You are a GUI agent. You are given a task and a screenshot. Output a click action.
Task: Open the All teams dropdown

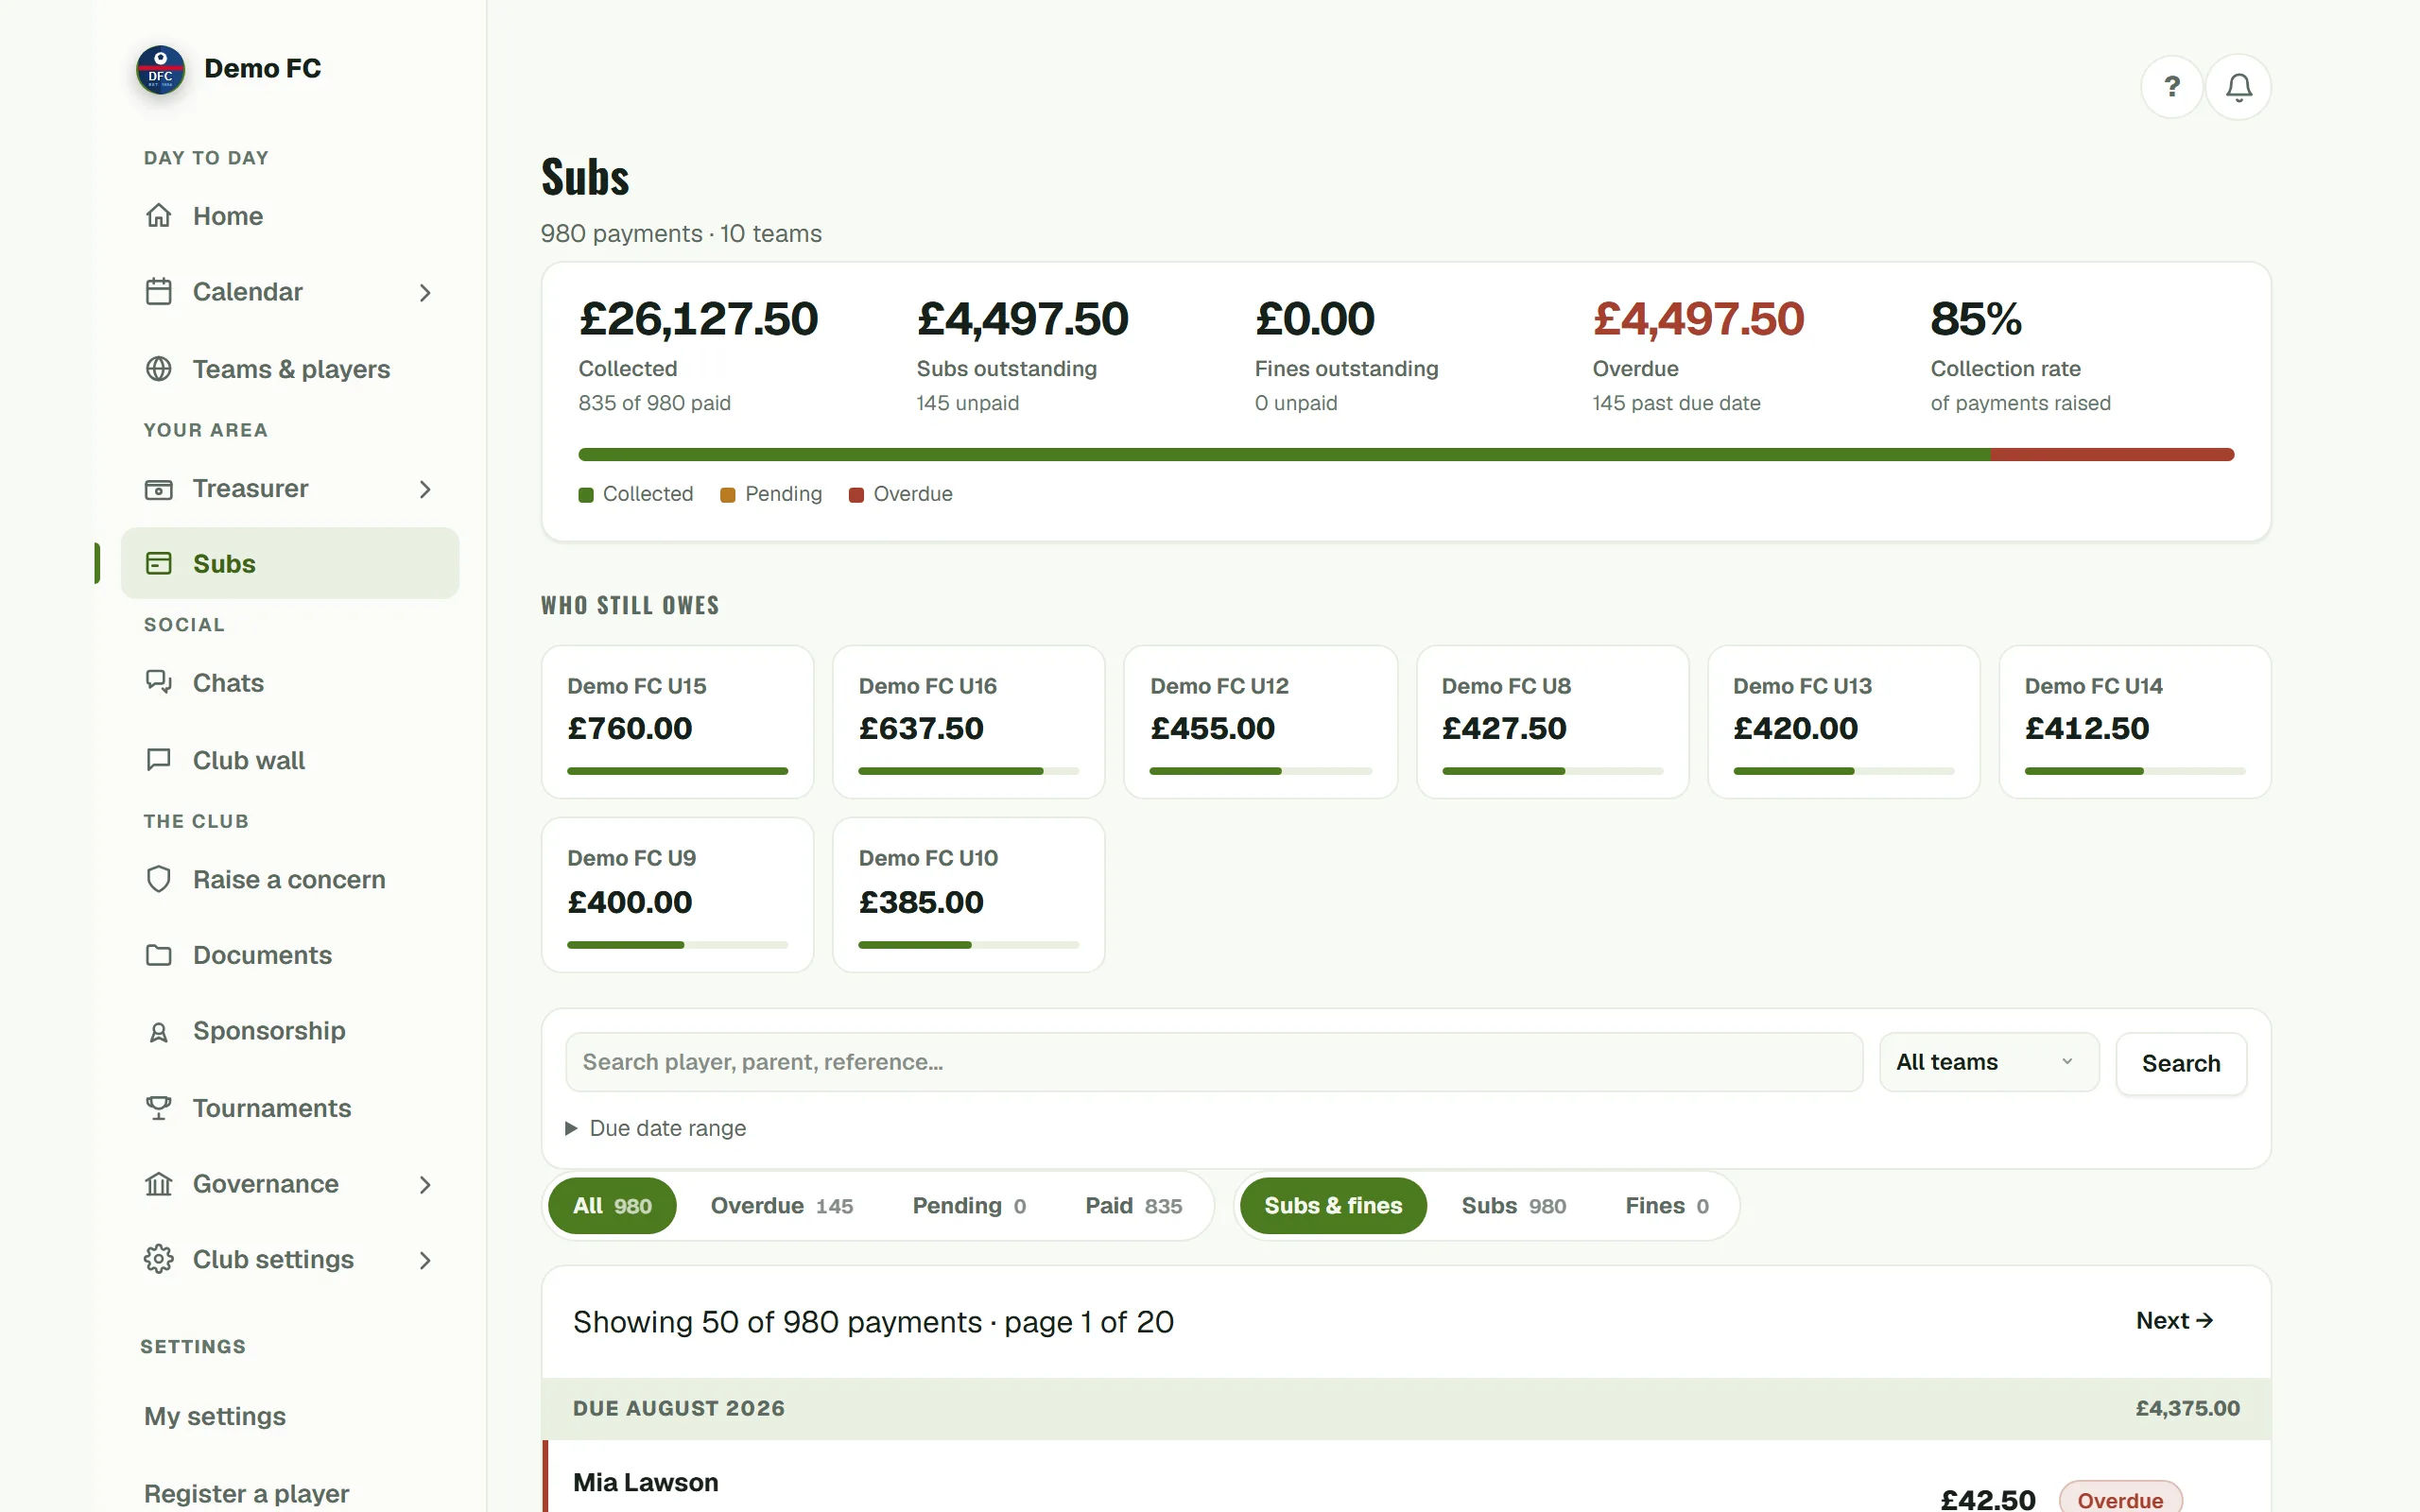point(1988,1062)
